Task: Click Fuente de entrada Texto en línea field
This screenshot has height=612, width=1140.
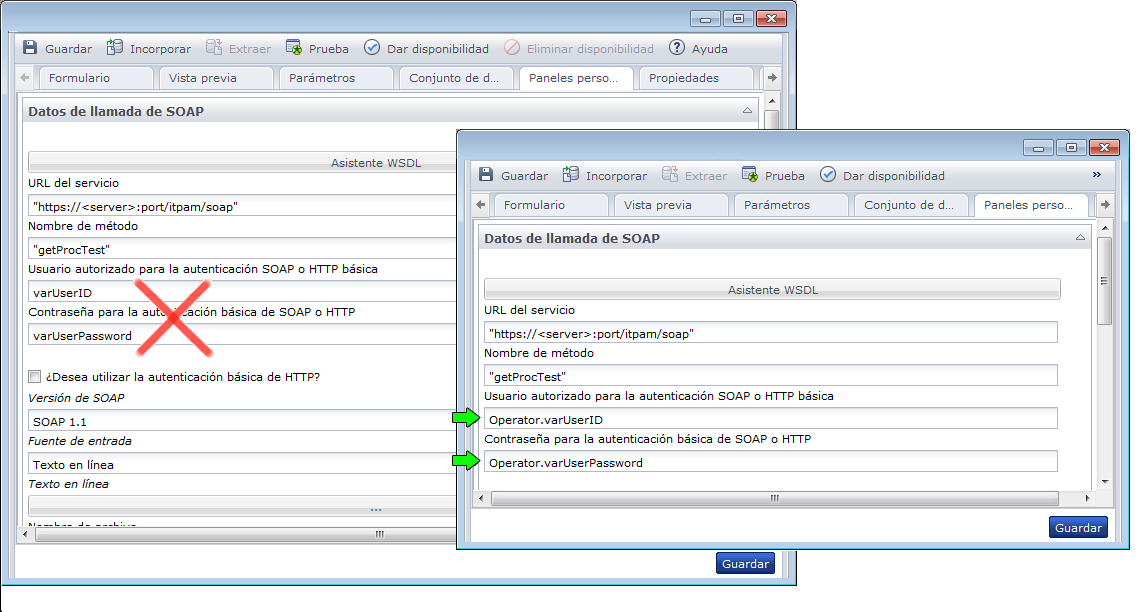Action: [242, 464]
